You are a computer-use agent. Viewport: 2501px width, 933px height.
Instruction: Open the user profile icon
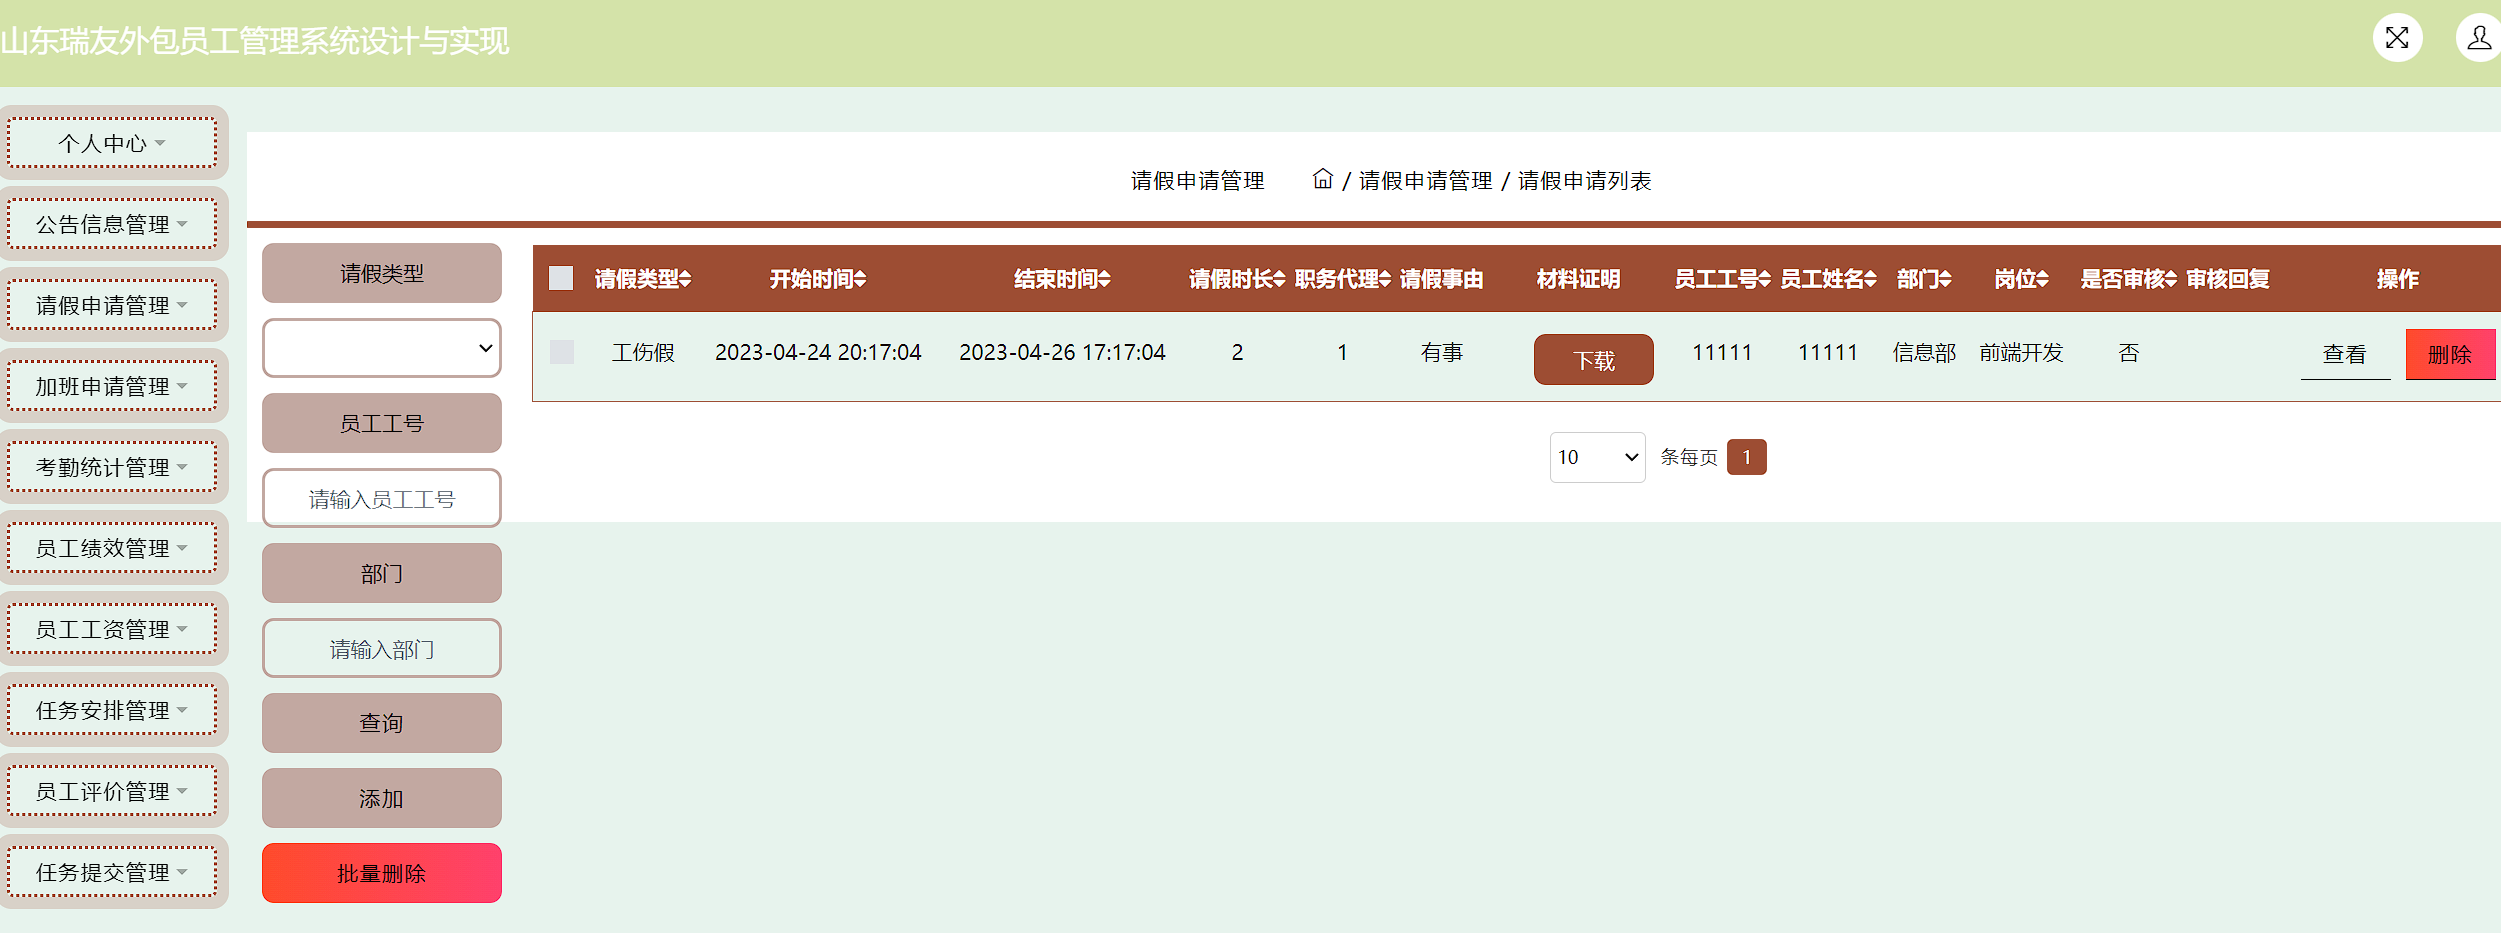point(2479,38)
